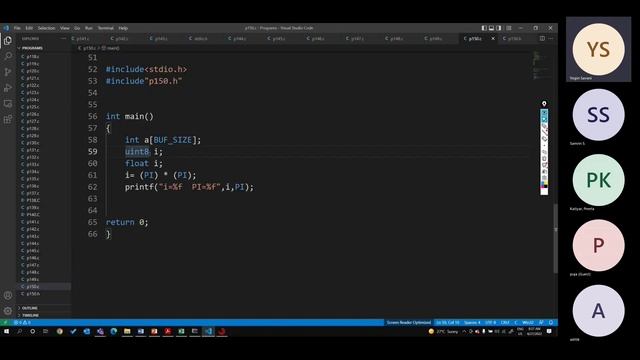Open the errors and warnings status item
Viewport: 640px width, 360px height.
22,322
